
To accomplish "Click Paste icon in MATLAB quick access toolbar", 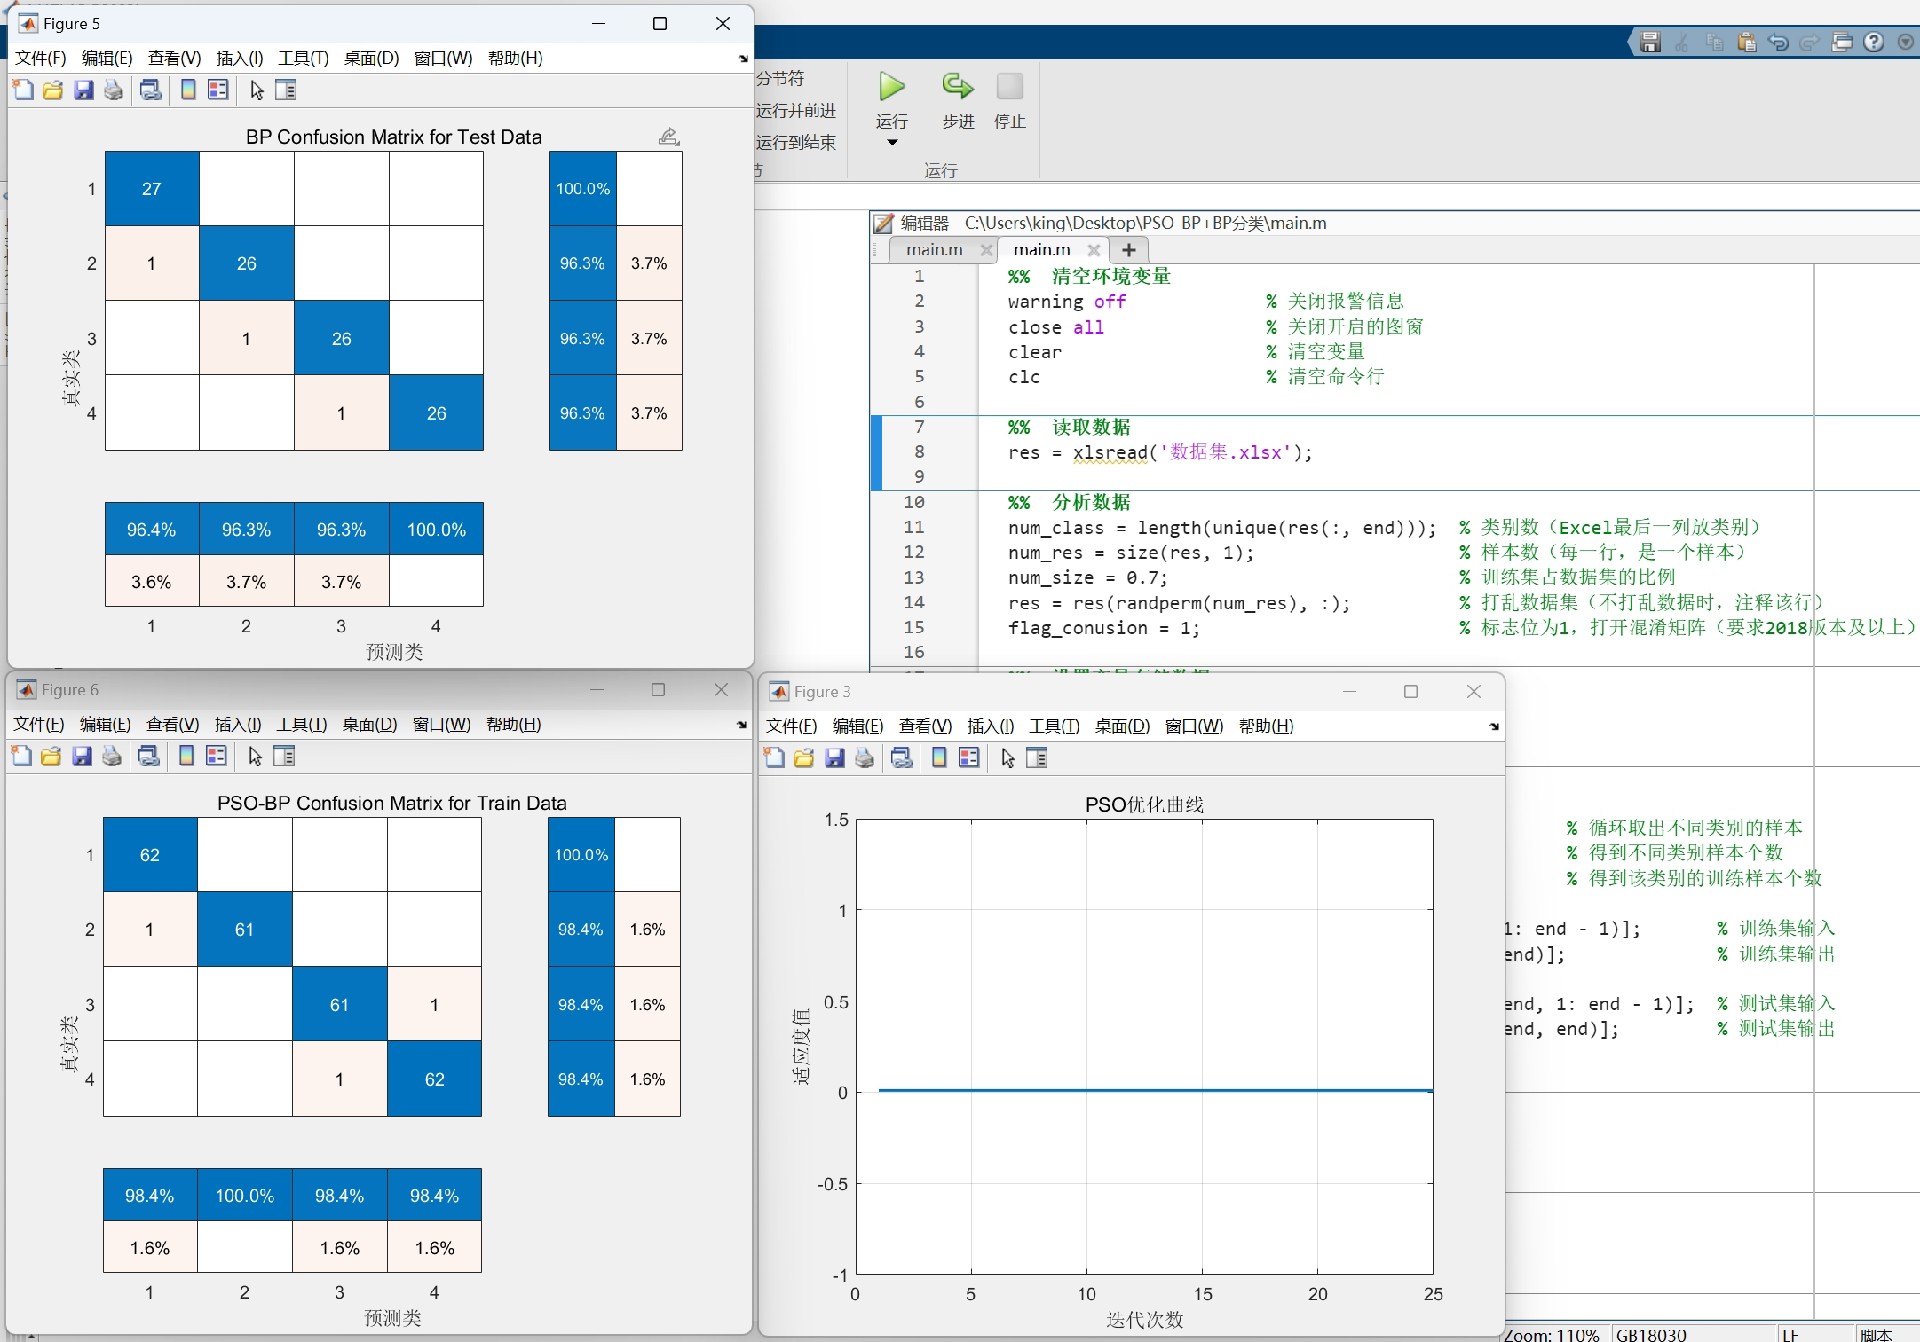I will (1746, 42).
